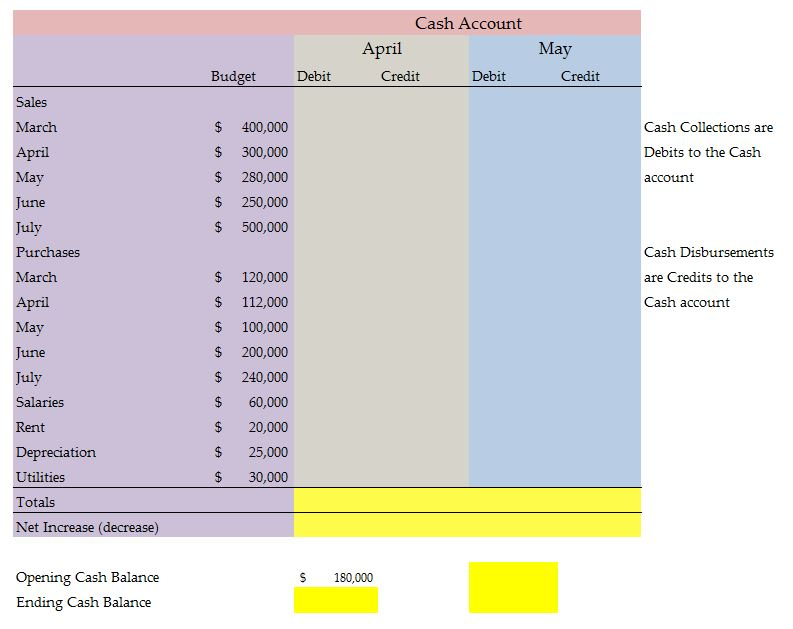The width and height of the screenshot is (793, 629).
Task: Click the yellow April ending balance cell
Action: tap(336, 600)
